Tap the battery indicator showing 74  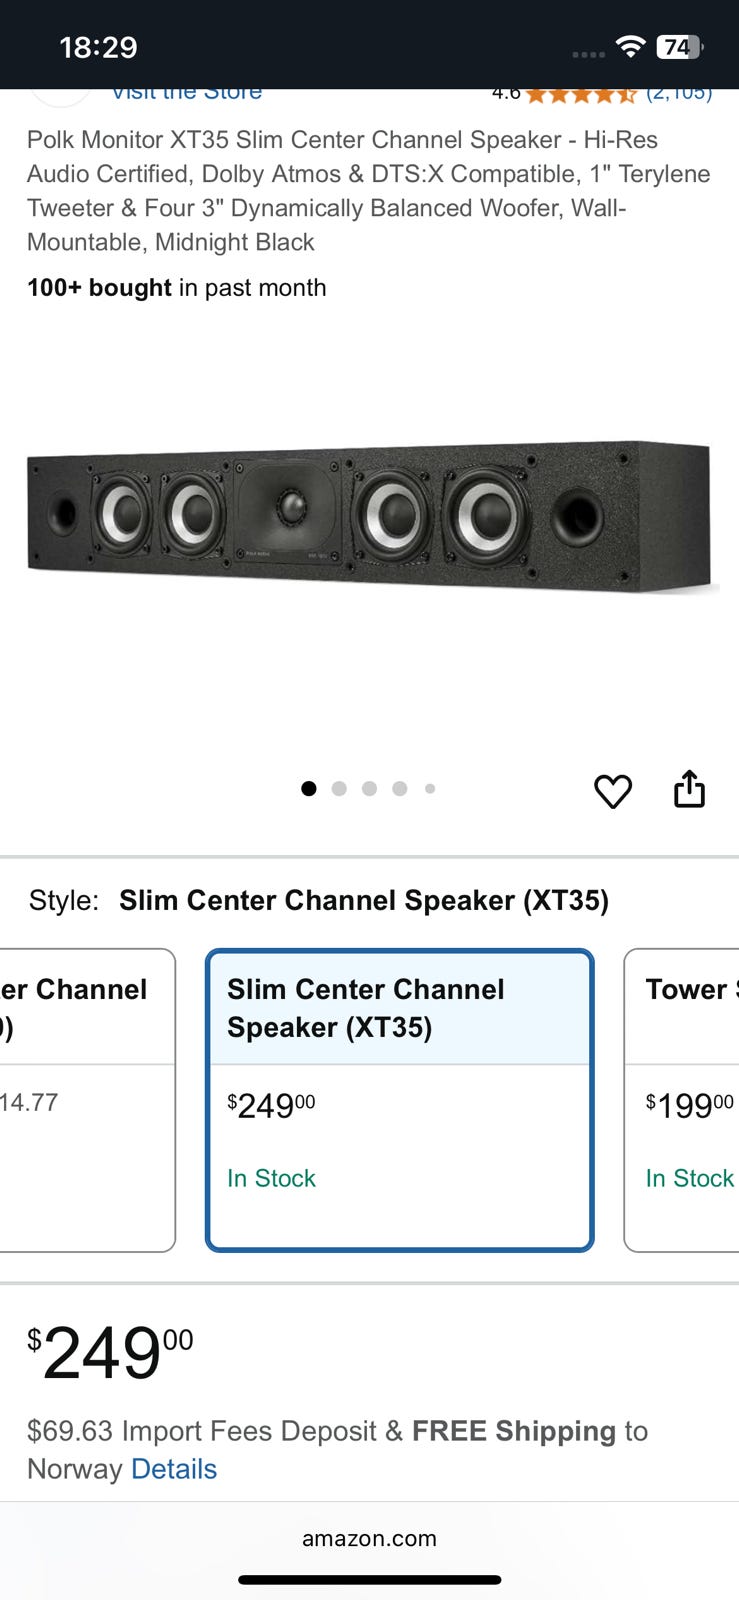679,46
